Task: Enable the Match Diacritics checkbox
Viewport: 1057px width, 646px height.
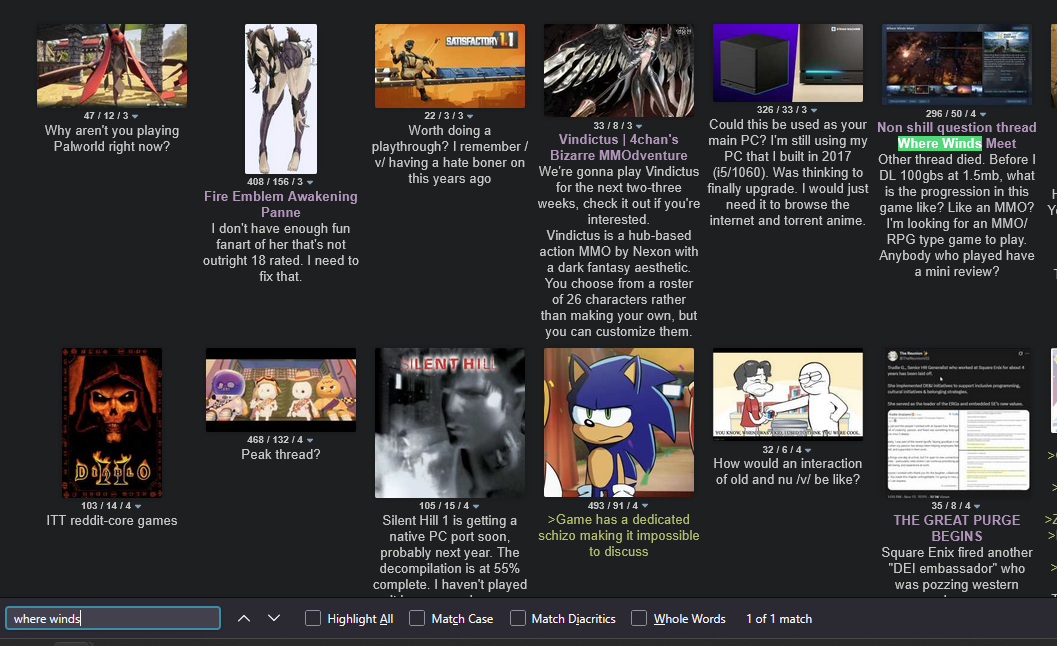Action: 518,618
